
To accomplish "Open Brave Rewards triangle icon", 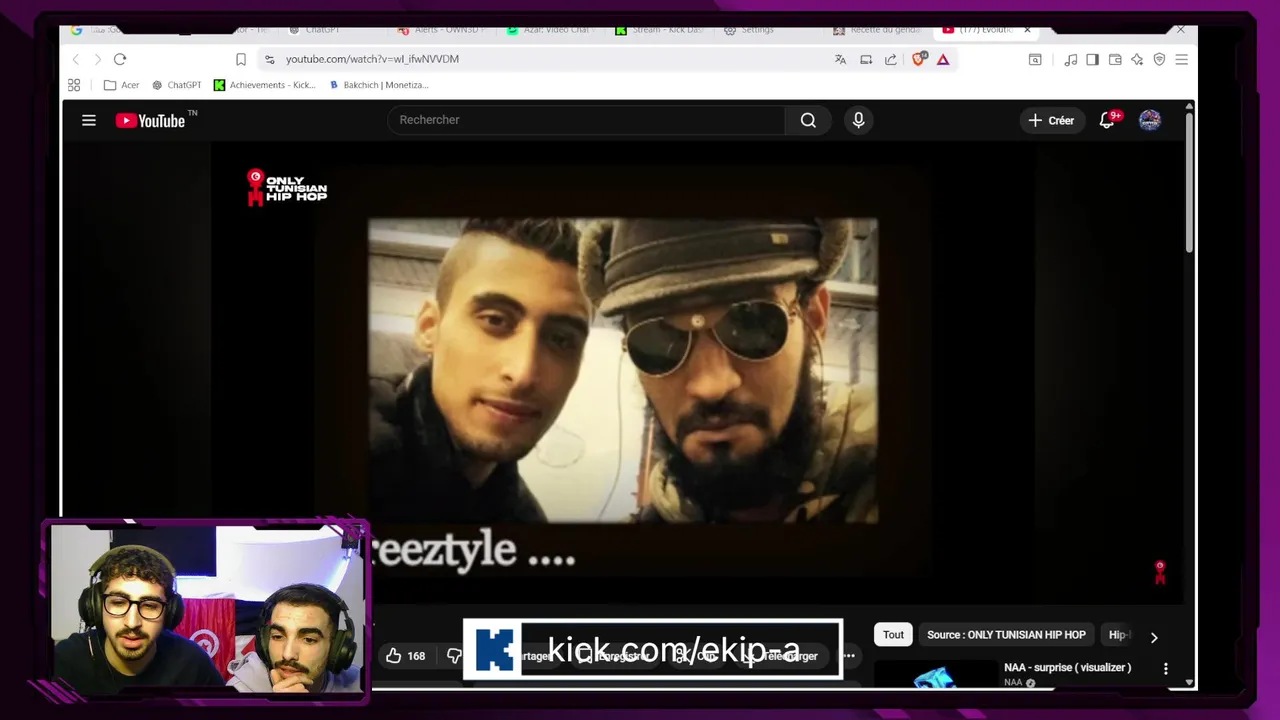I will click(x=943, y=59).
